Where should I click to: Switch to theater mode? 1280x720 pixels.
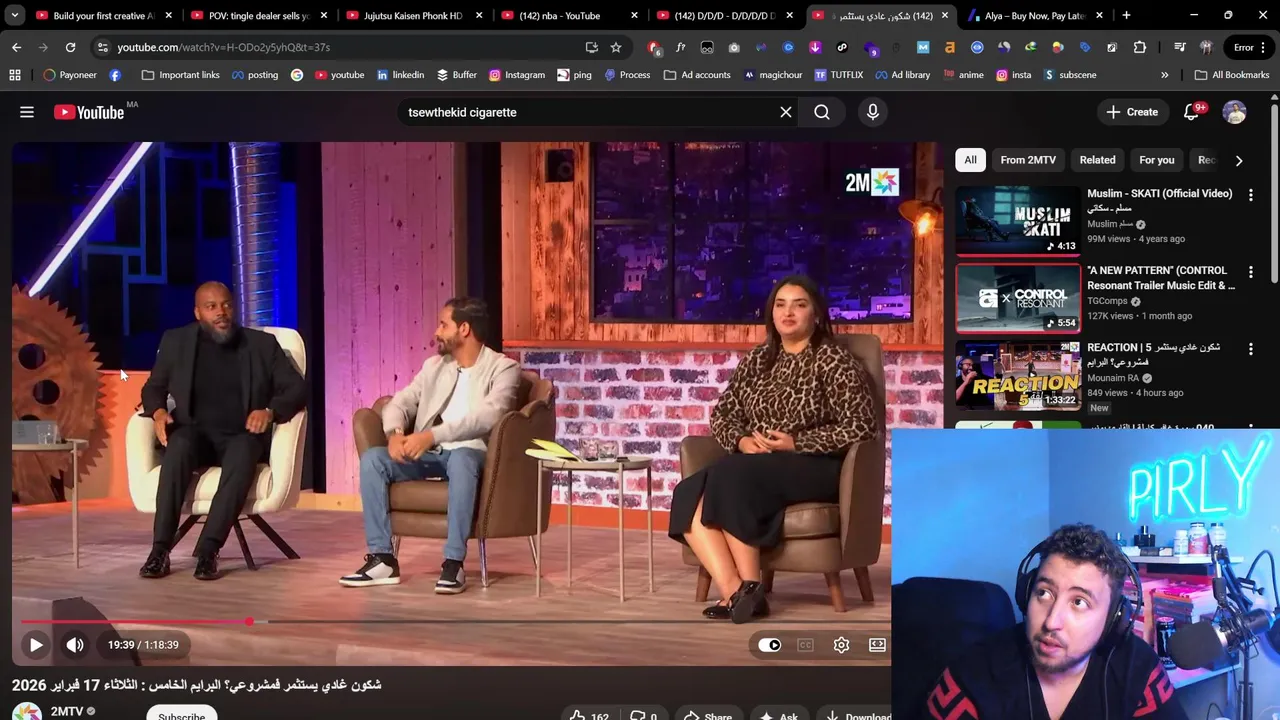(877, 645)
